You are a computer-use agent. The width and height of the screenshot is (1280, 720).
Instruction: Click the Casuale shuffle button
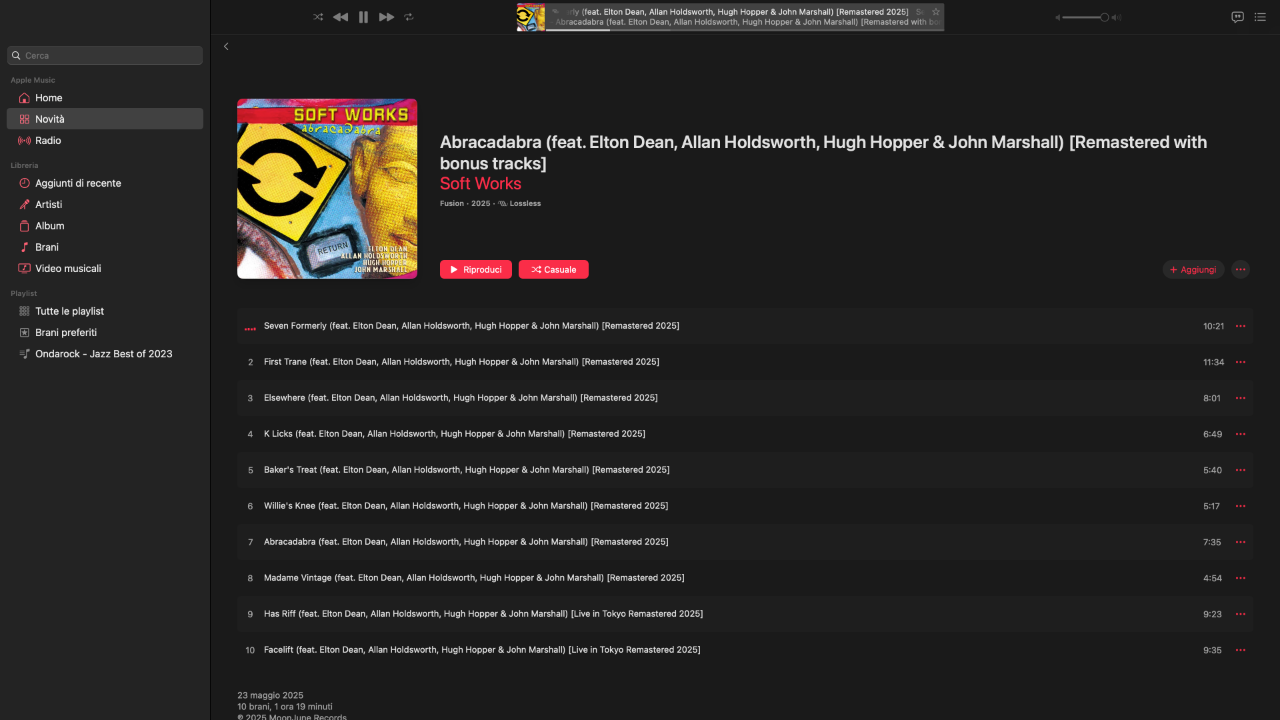554,269
